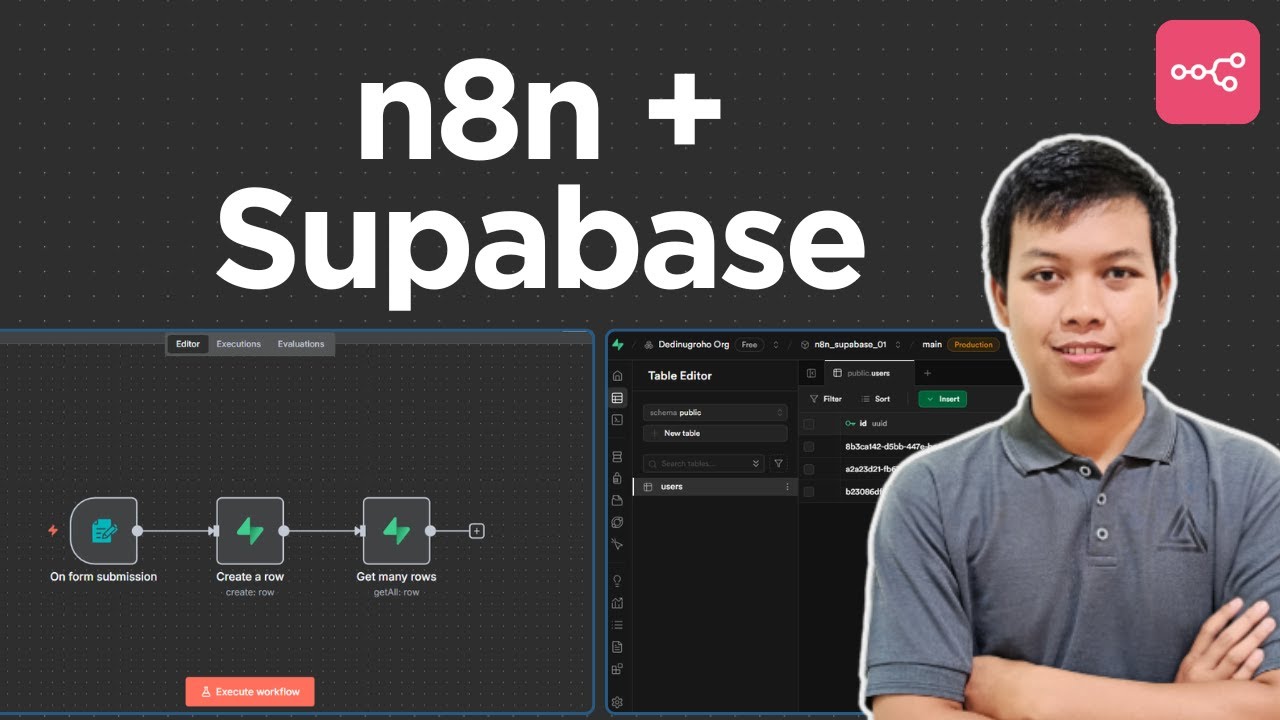The height and width of the screenshot is (720, 1280).
Task: Click the main branch label
Action: tap(932, 344)
